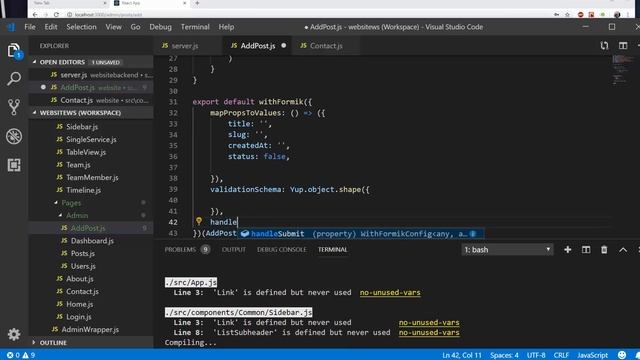Open the Search view in the activity bar
This screenshot has height=360, width=640.
click(14, 78)
